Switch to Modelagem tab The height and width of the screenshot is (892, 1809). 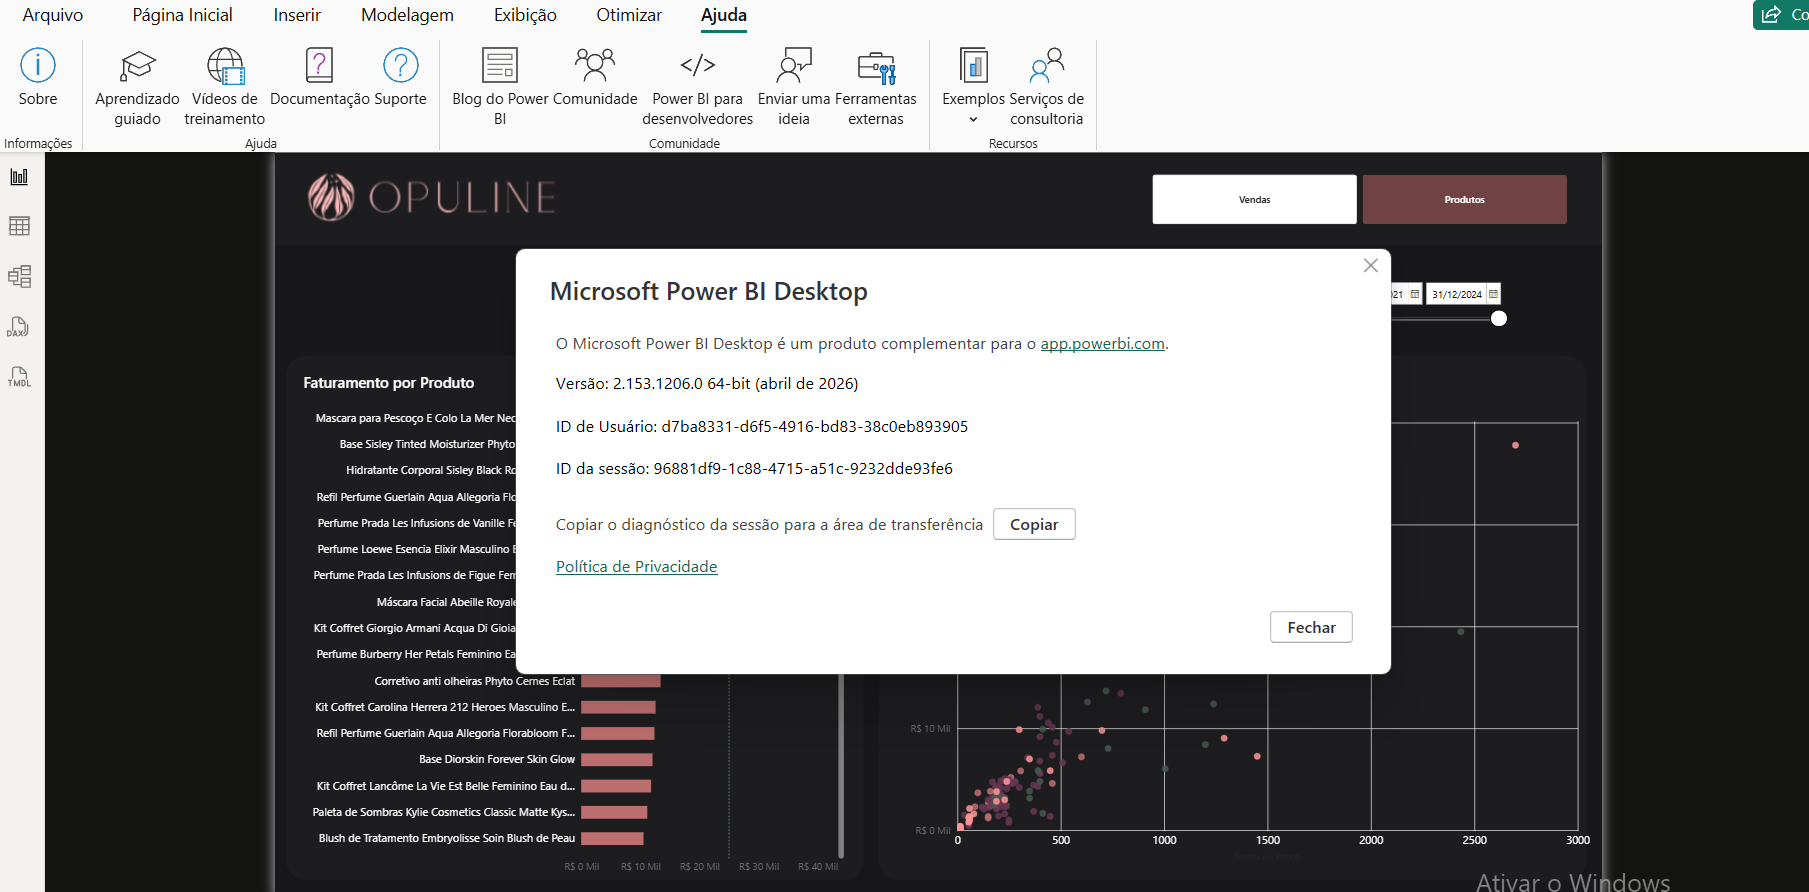[407, 15]
